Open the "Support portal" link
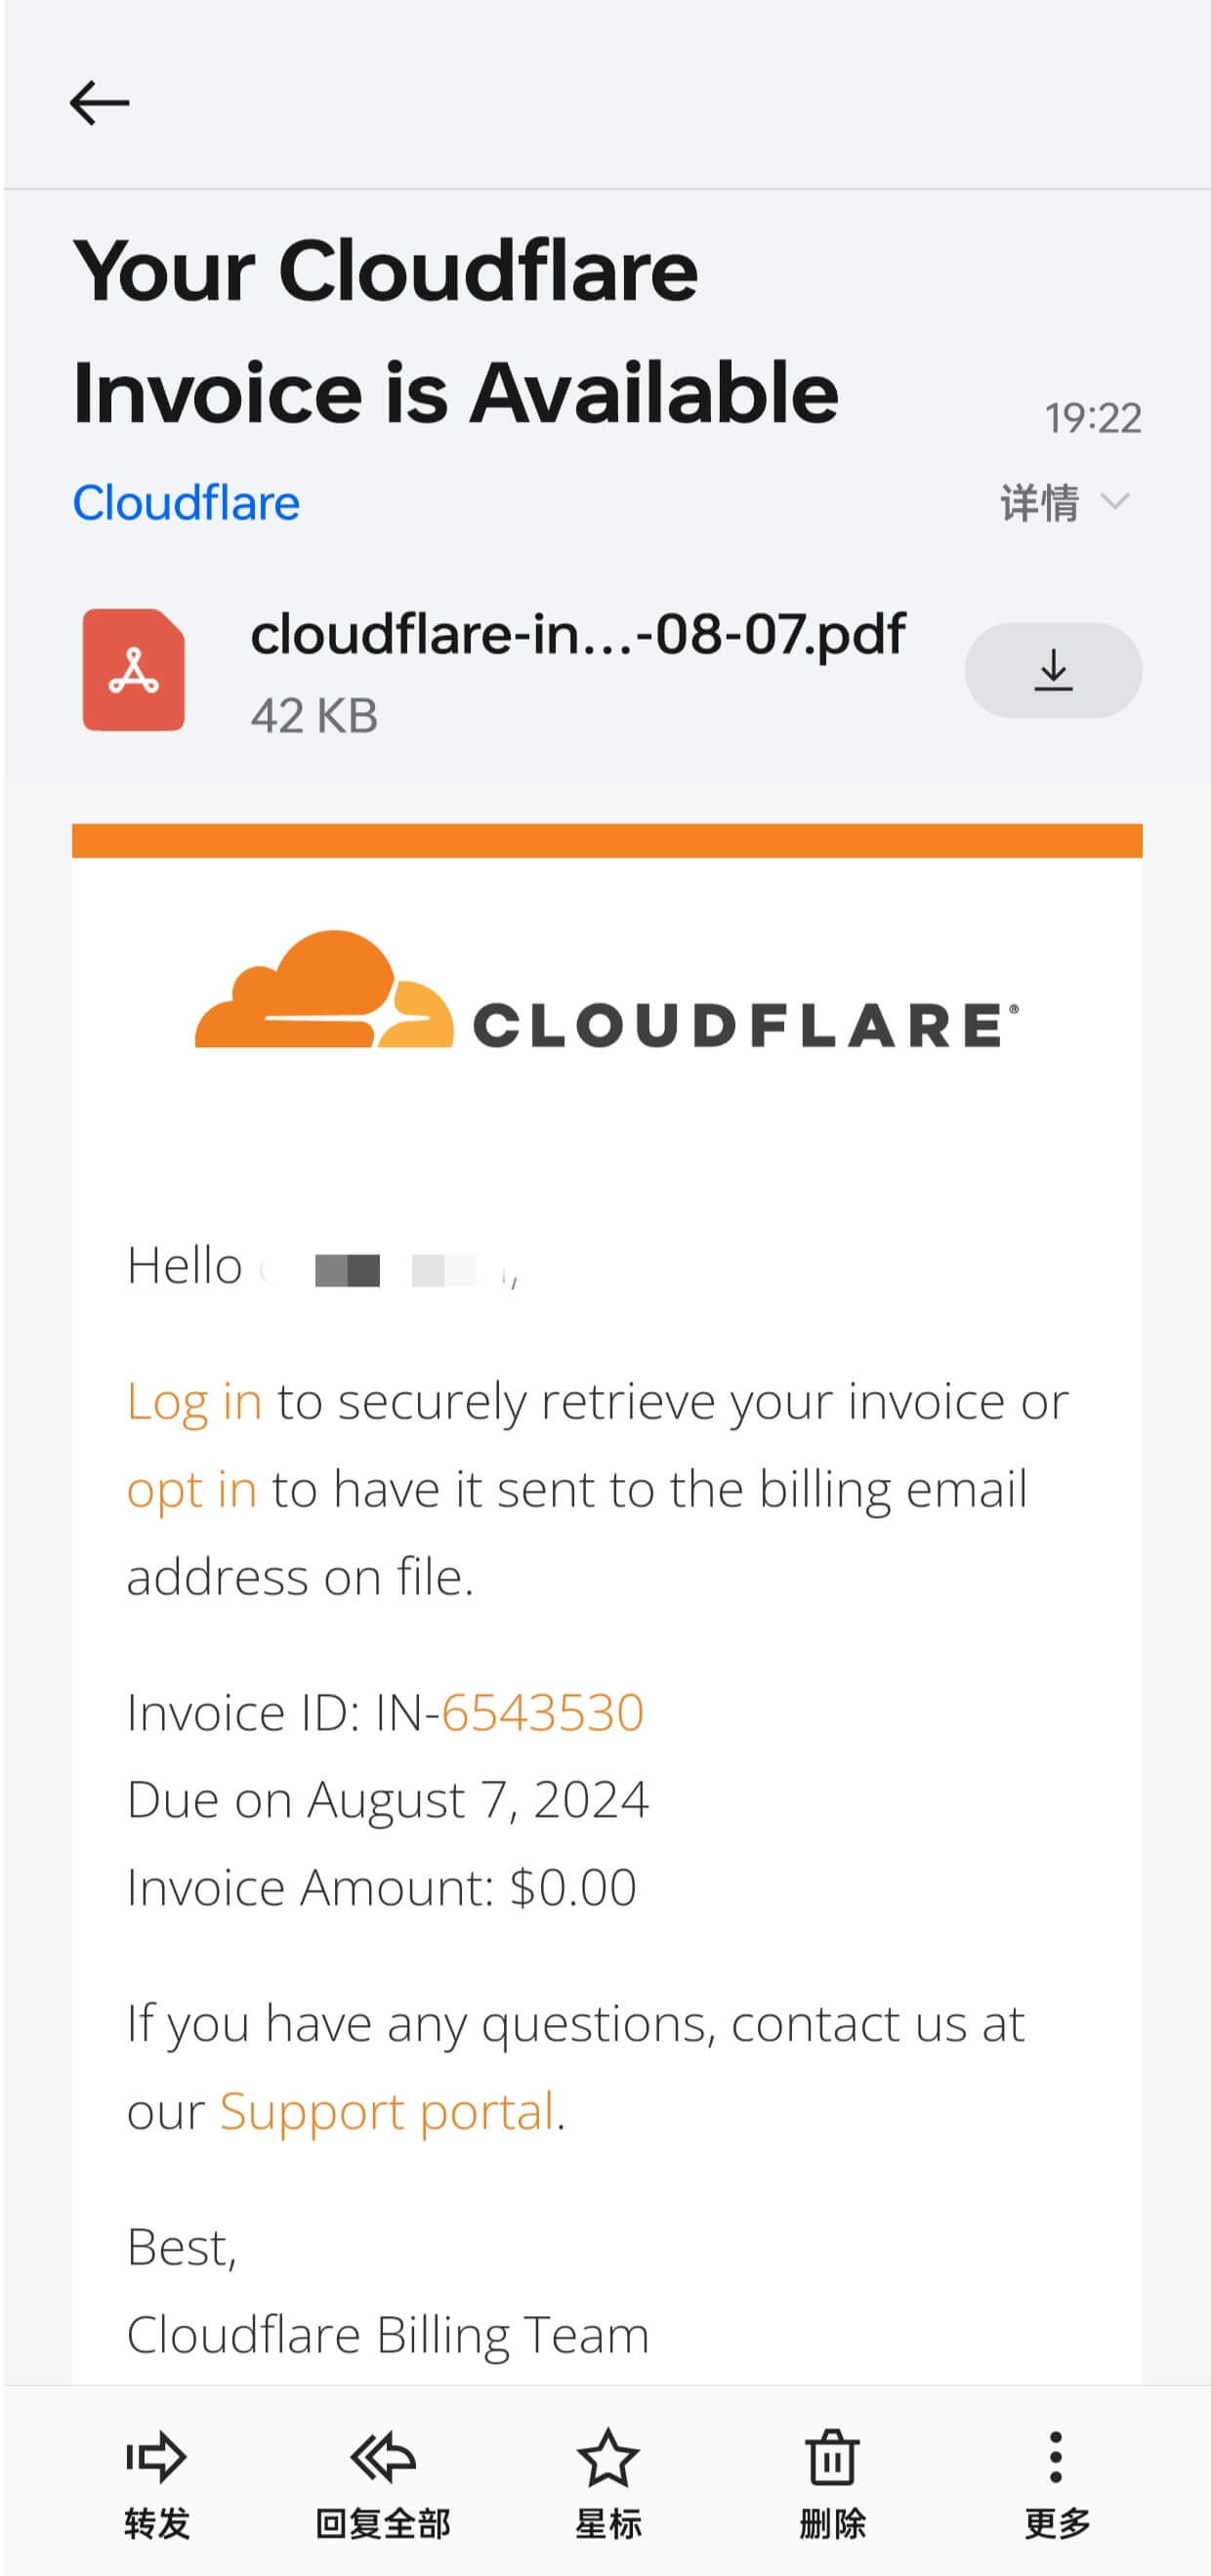Image resolution: width=1211 pixels, height=2576 pixels. pos(387,2111)
